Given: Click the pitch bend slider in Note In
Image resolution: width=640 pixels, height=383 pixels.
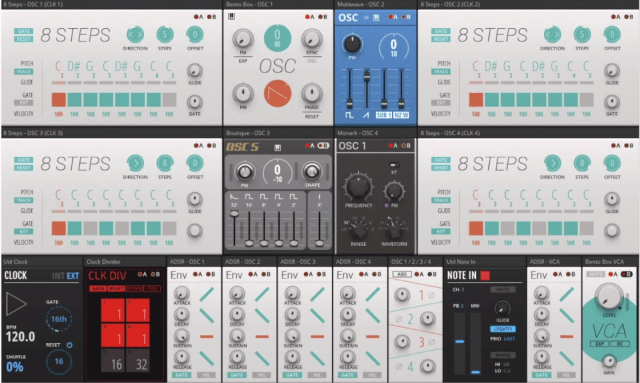Looking at the screenshot, I should click(460, 343).
